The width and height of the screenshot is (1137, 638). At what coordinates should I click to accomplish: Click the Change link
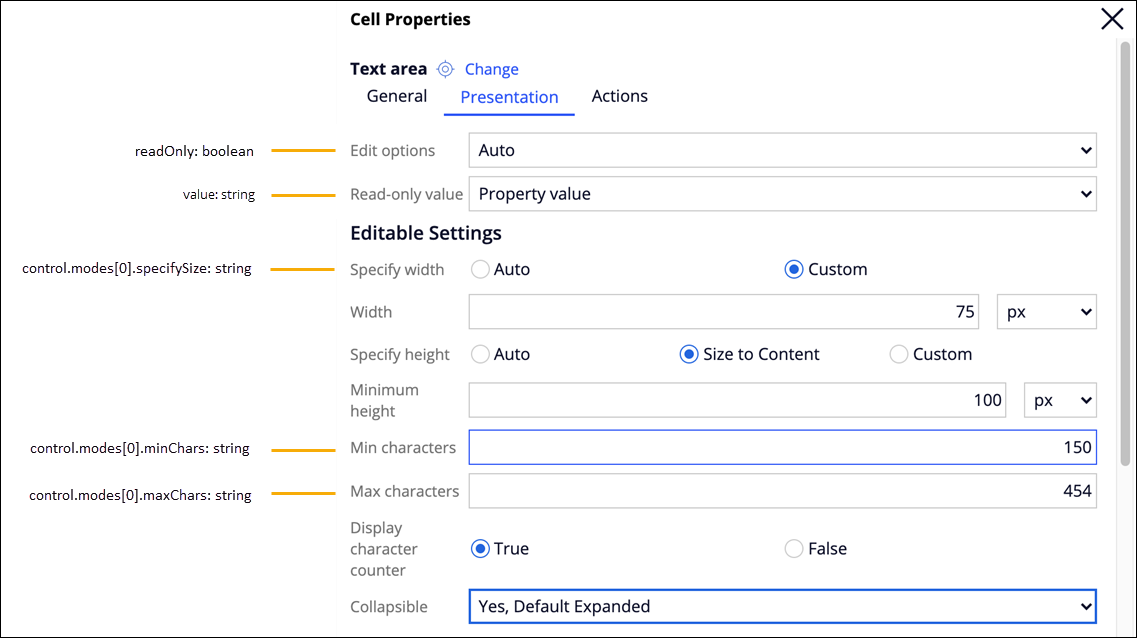491,69
